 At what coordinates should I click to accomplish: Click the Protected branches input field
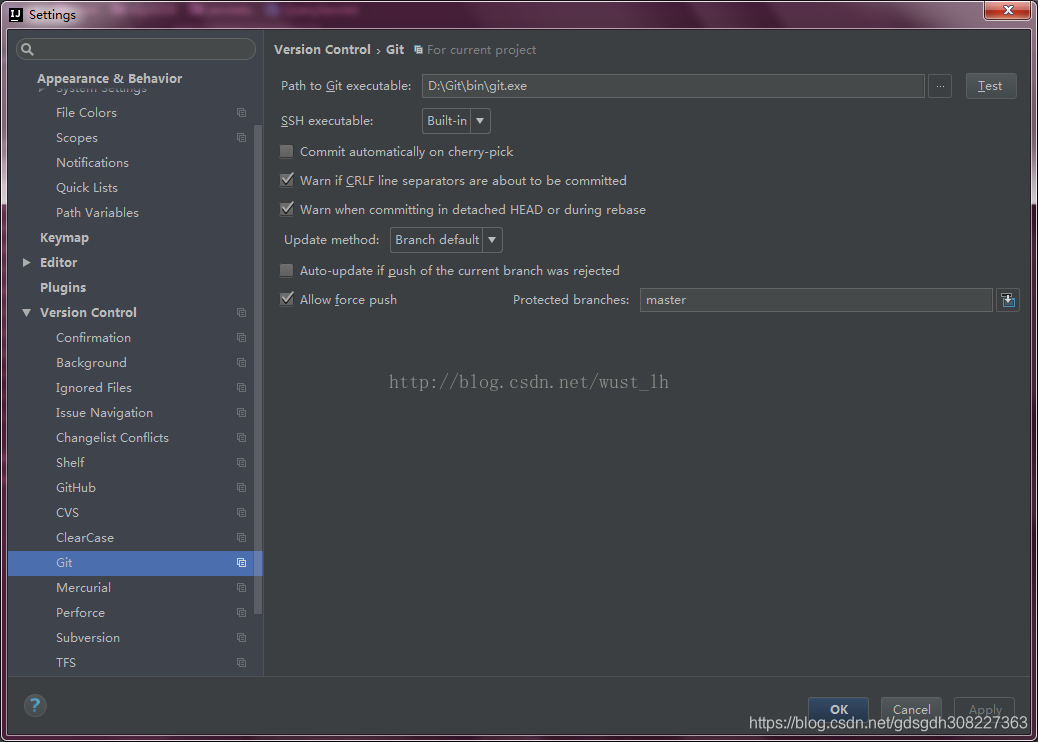[x=816, y=300]
